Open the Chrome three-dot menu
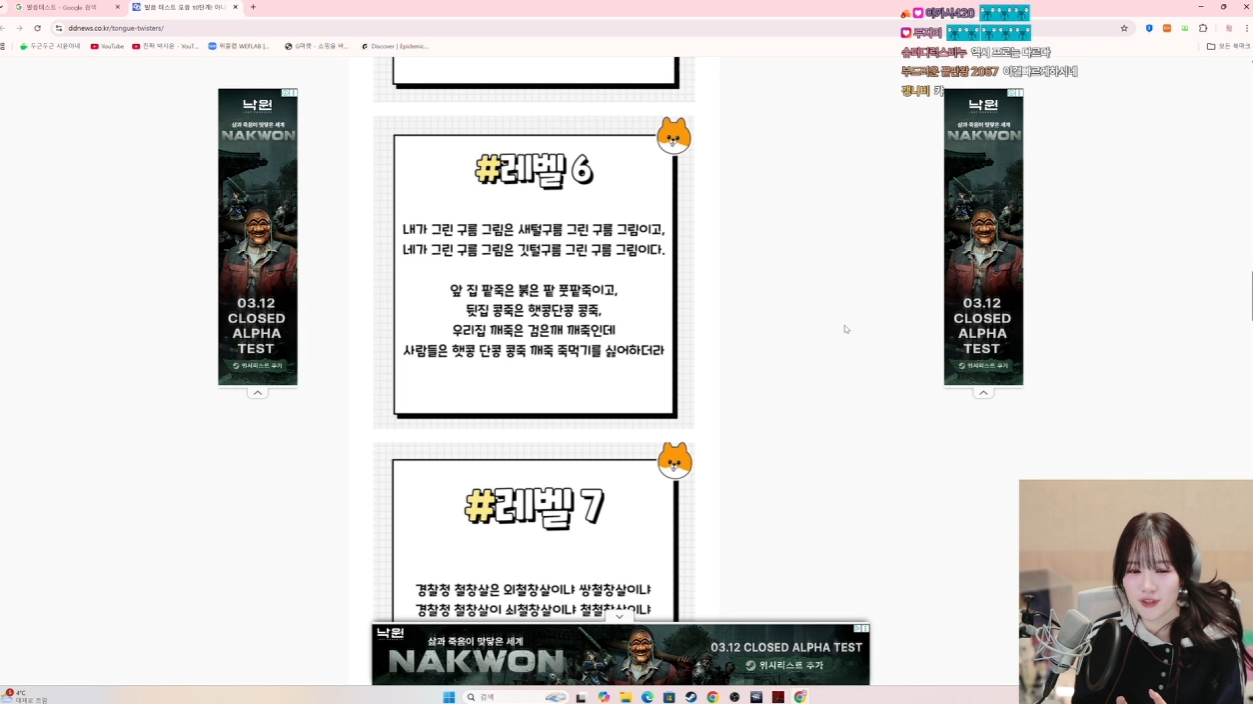 (1247, 28)
